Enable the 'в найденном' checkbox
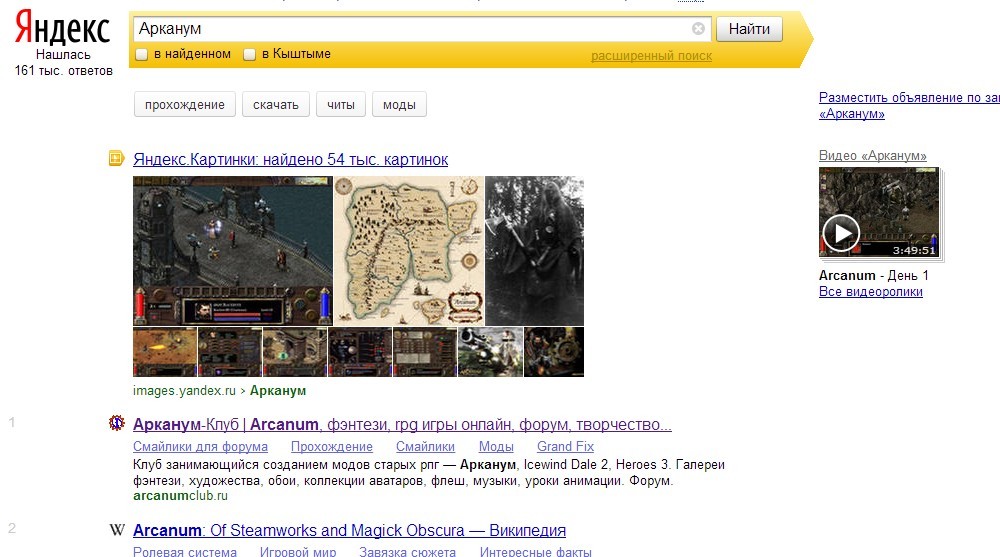Screen dimensions: 1000x557 tap(142, 54)
